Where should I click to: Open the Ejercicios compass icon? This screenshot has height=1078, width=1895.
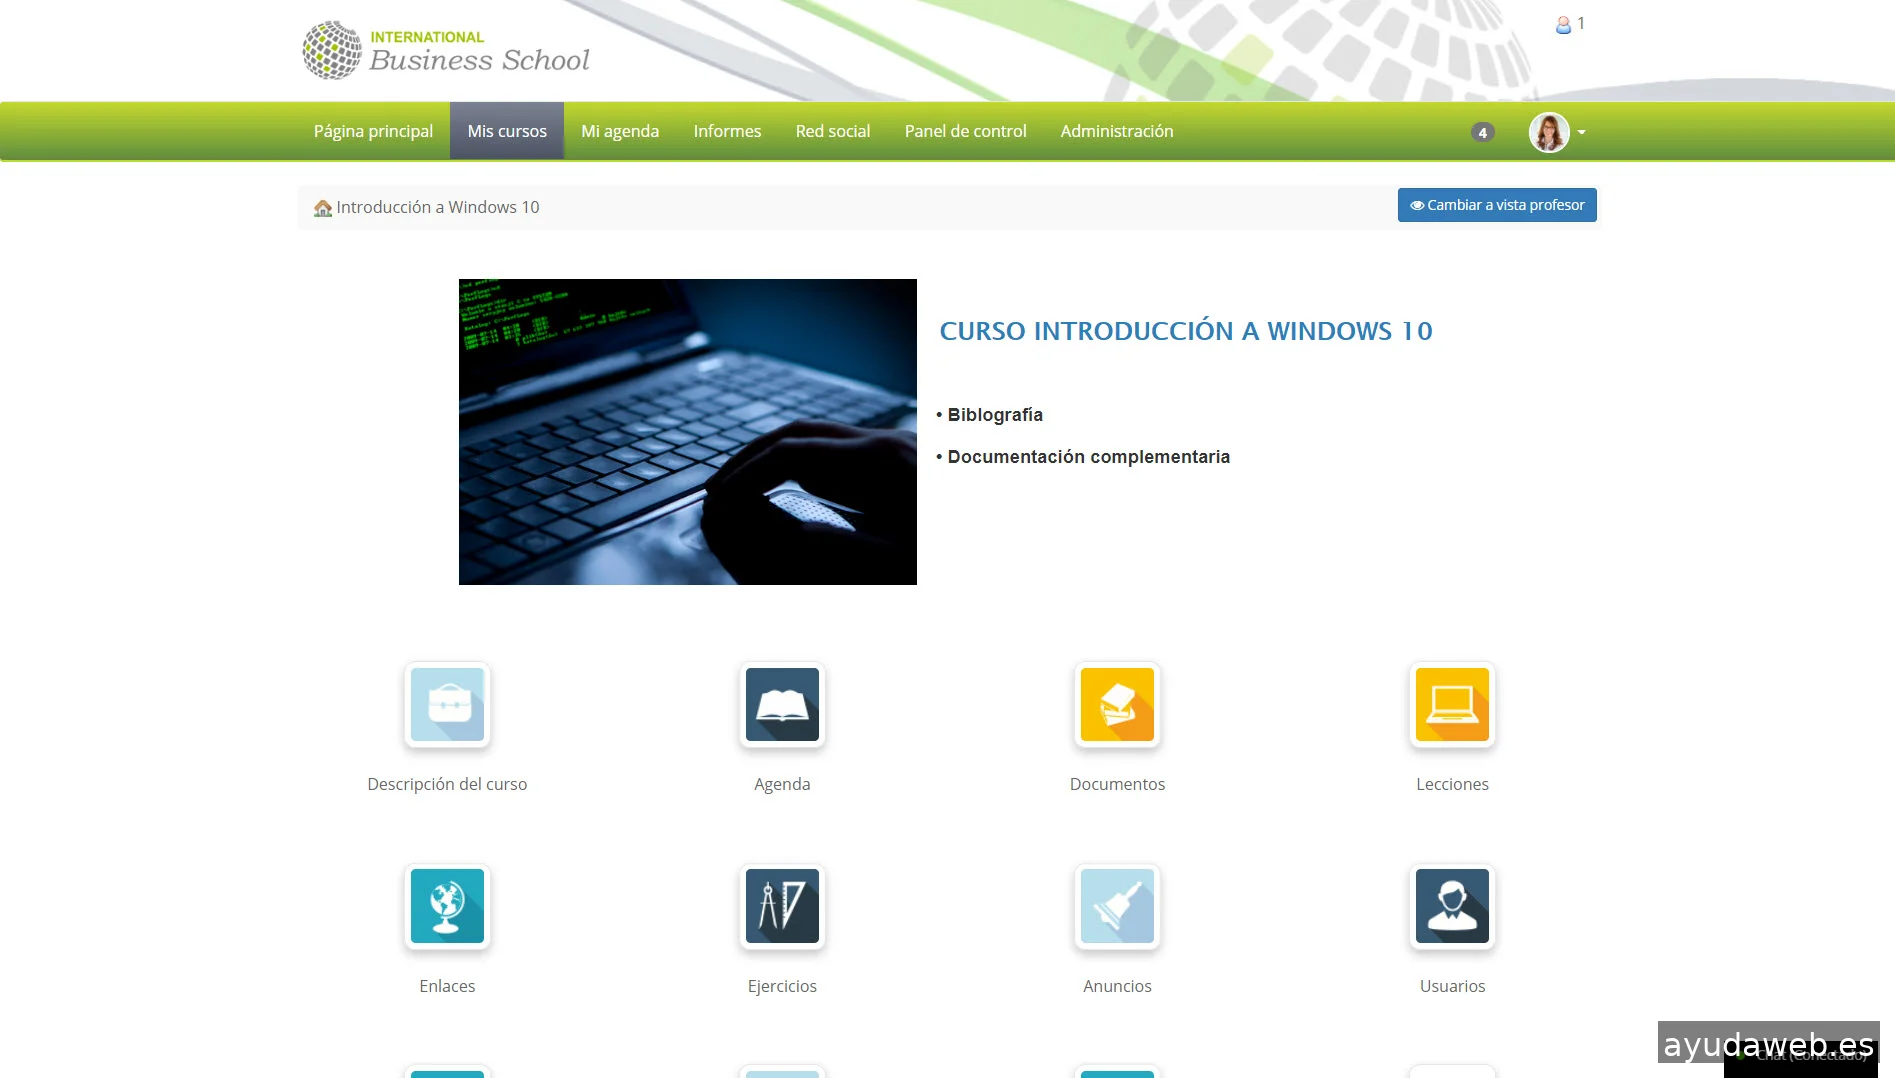[x=782, y=906]
